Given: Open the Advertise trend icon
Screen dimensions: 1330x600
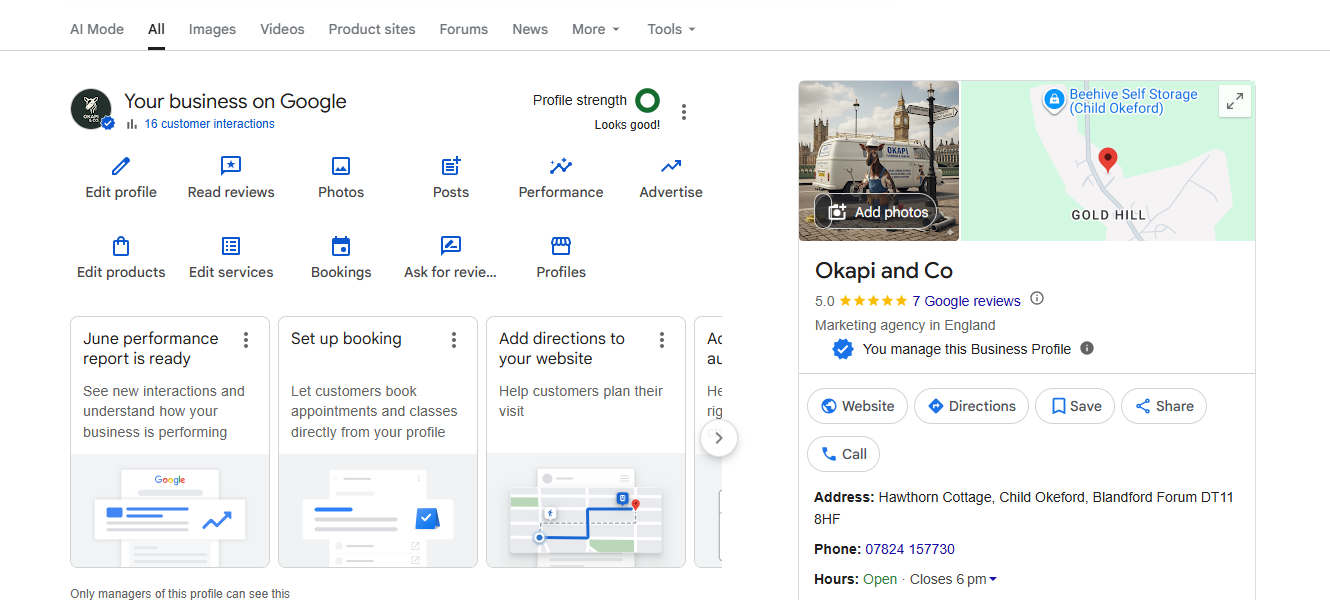Looking at the screenshot, I should click(671, 166).
